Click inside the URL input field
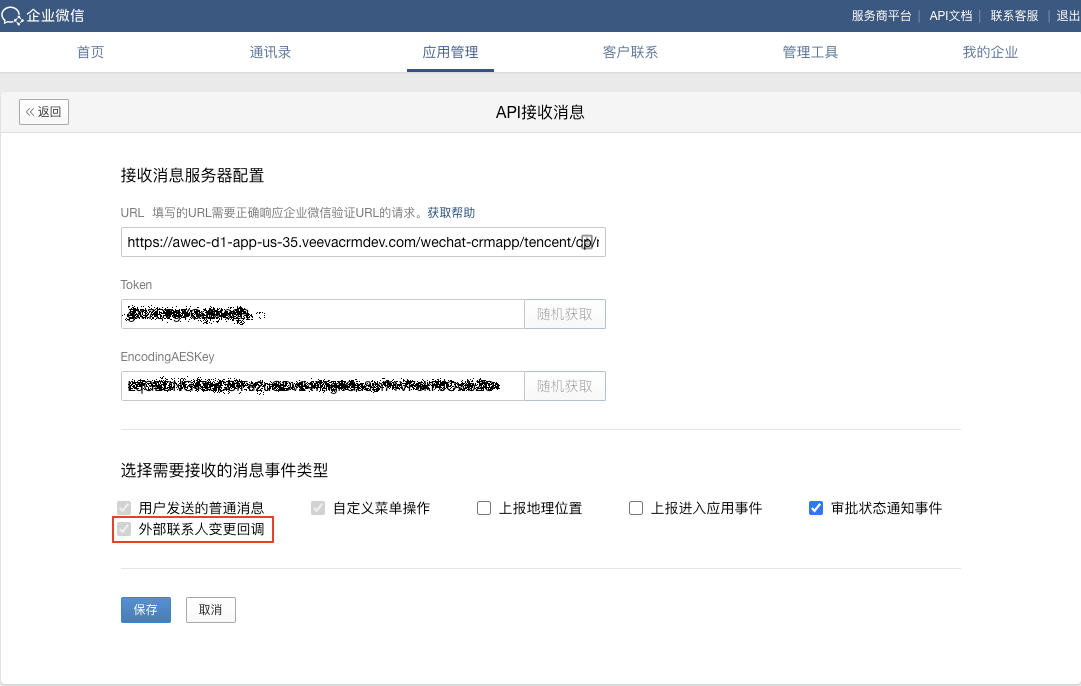This screenshot has height=686, width=1081. click(350, 242)
